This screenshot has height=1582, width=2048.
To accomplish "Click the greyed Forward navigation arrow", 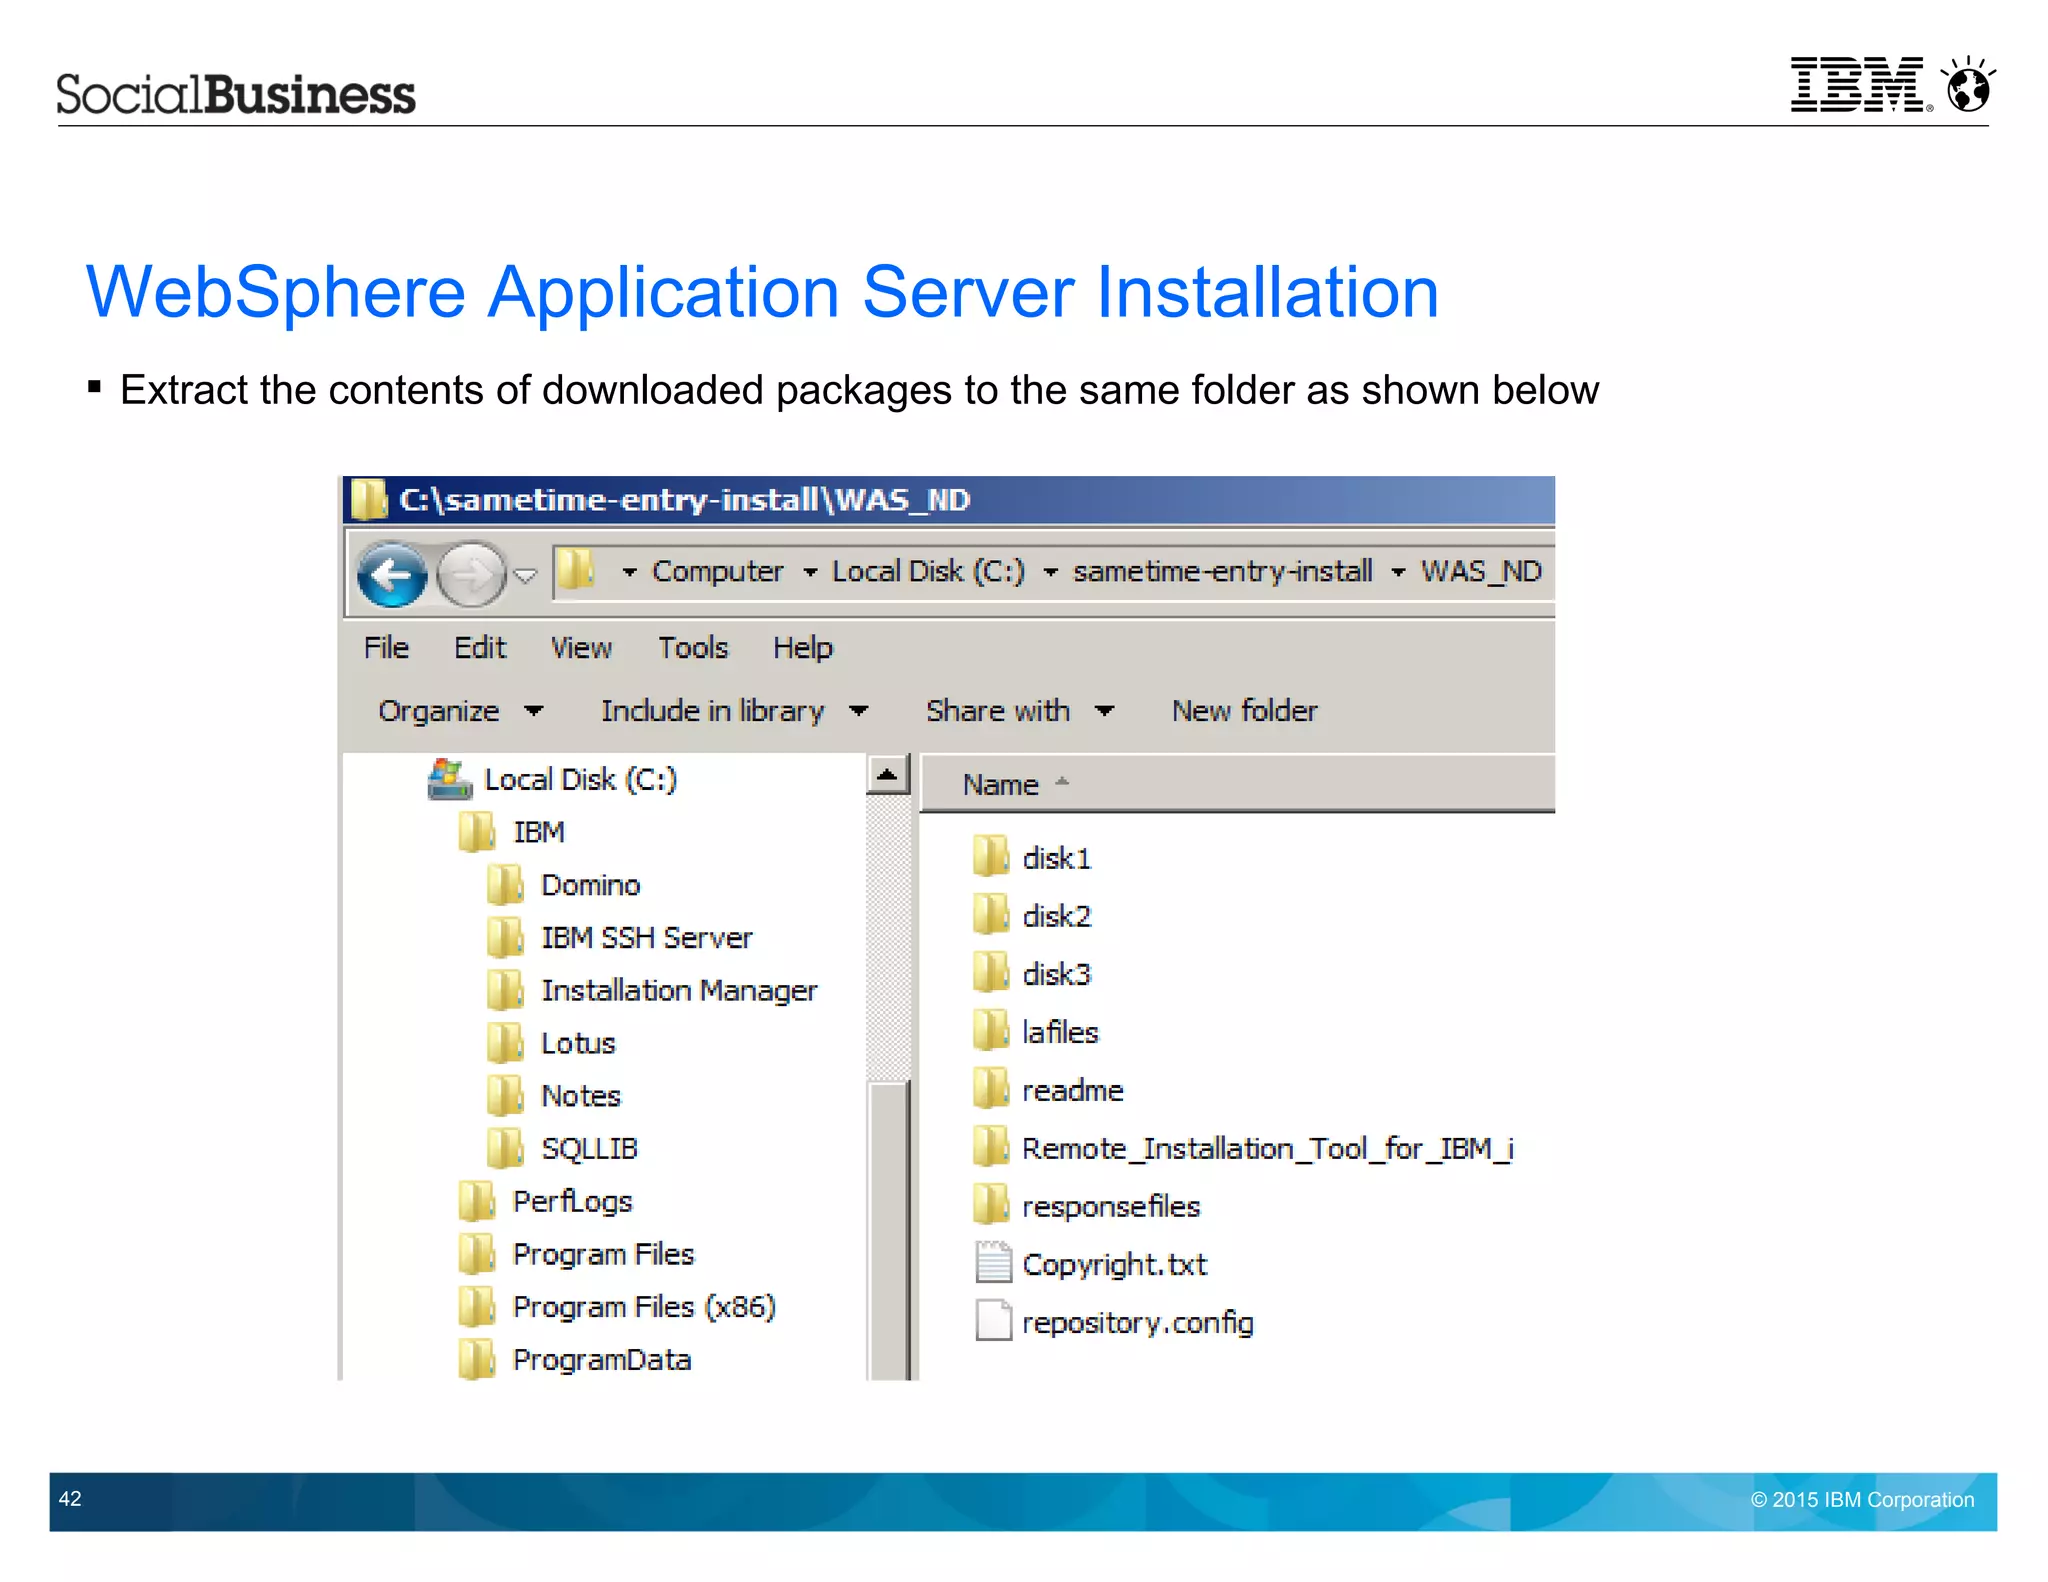I will [472, 574].
